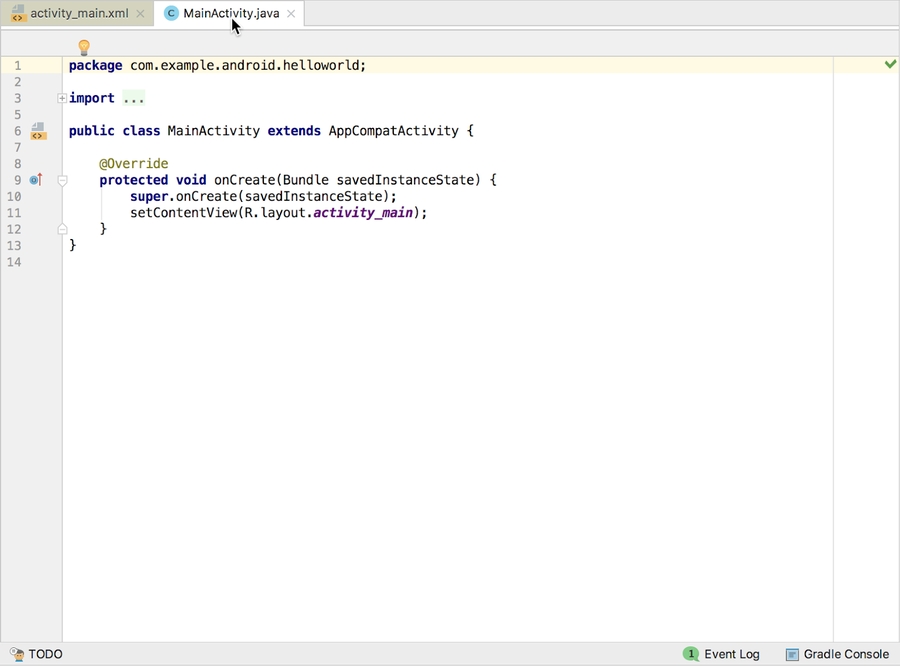The width and height of the screenshot is (900, 666).
Task: Click the related layout file gutter icon
Action: [38, 130]
